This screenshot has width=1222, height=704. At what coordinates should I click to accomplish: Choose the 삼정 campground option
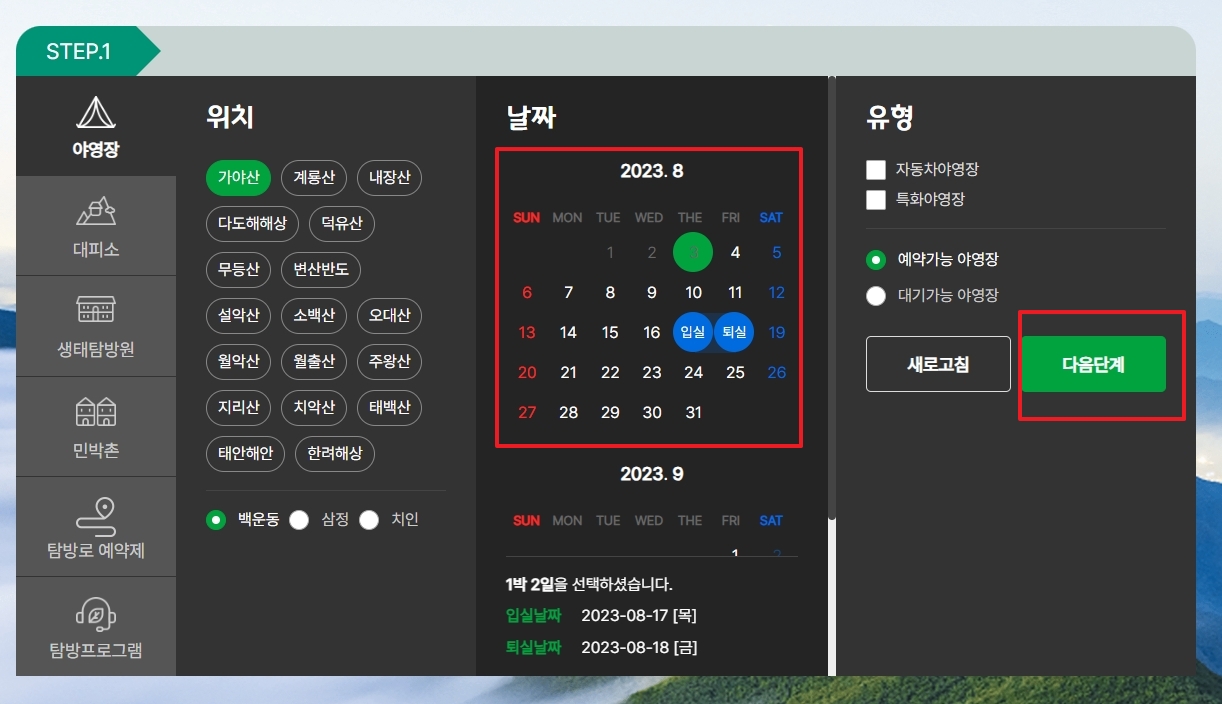[x=297, y=519]
